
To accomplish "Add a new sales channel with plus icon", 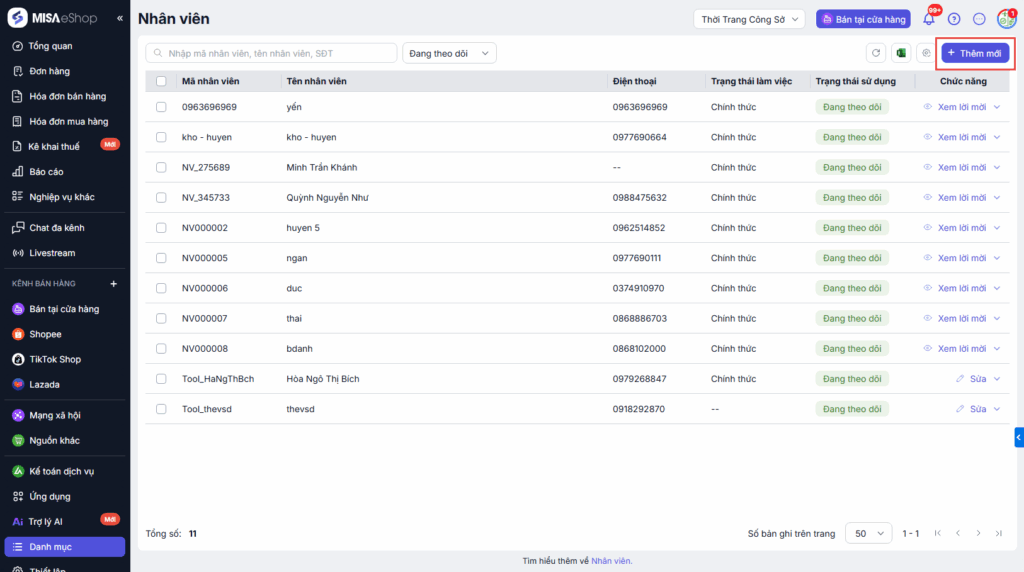I will (x=114, y=283).
